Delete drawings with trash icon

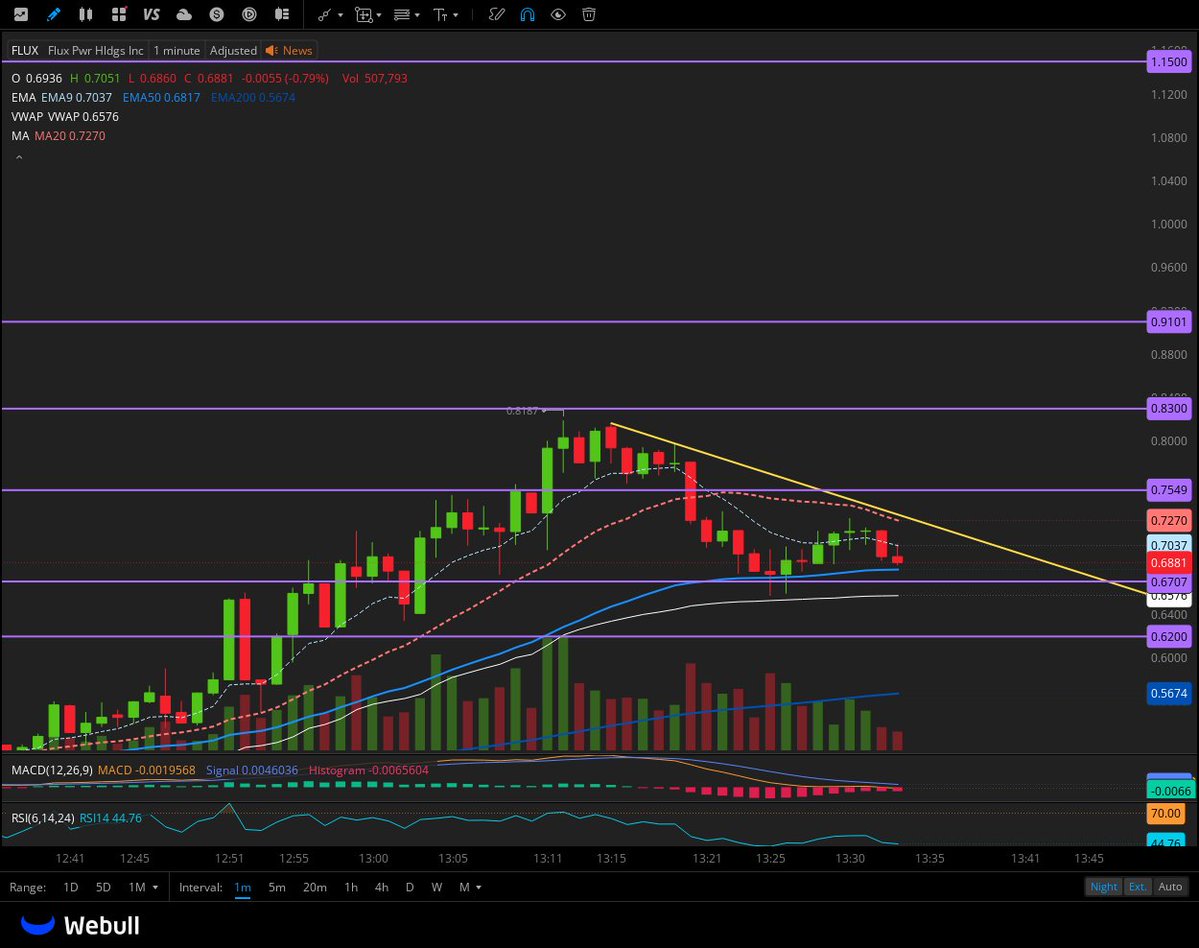[x=589, y=15]
